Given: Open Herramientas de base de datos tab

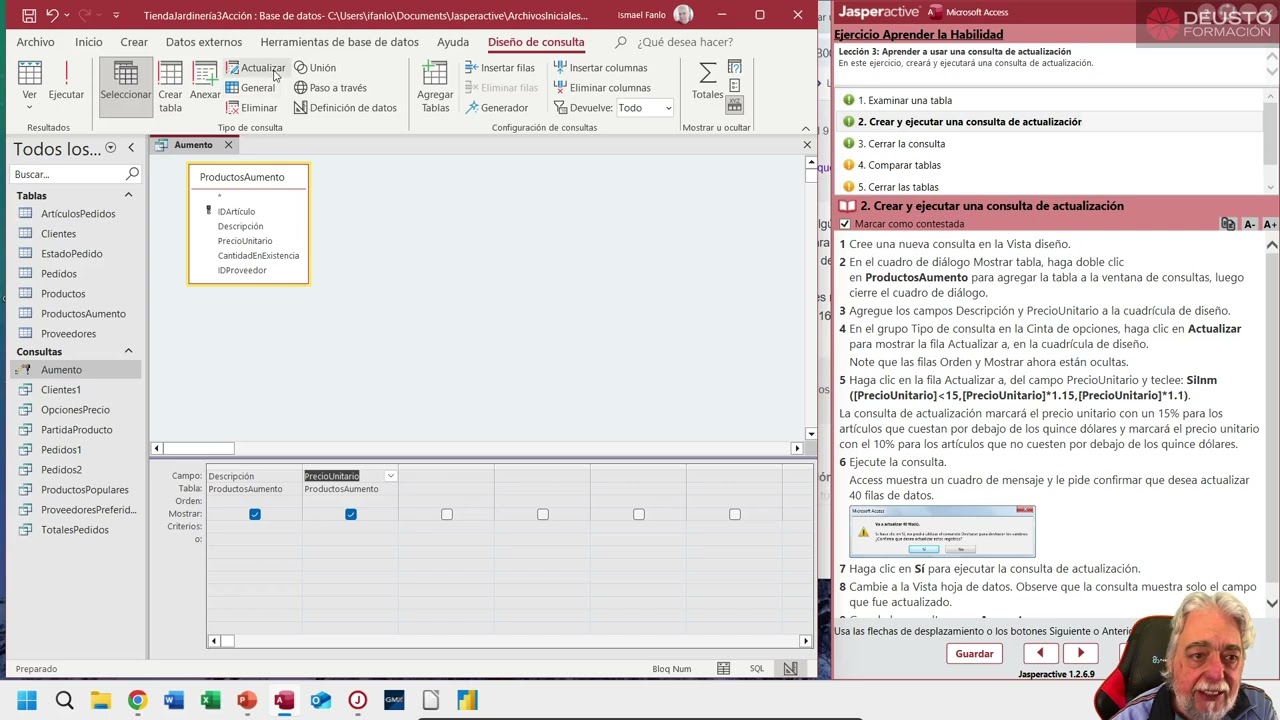Looking at the screenshot, I should point(339,42).
